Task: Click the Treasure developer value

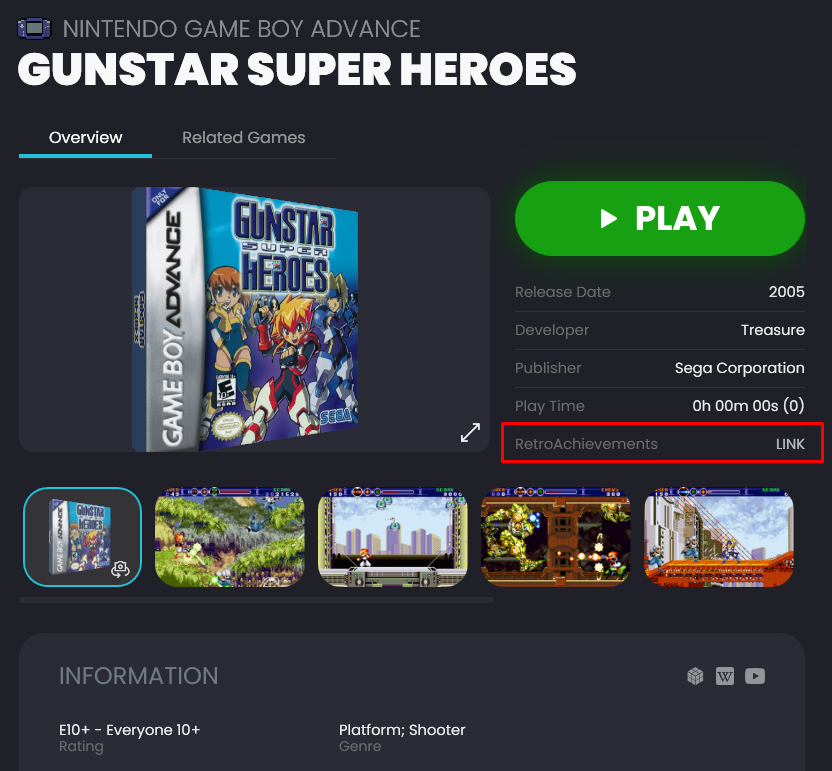Action: (x=773, y=330)
